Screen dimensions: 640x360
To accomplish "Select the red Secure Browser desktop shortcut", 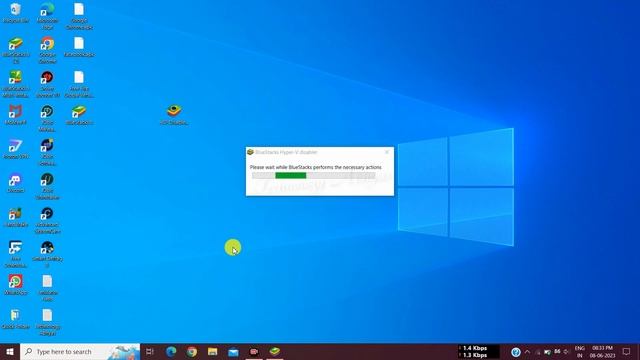I will [x=47, y=84].
